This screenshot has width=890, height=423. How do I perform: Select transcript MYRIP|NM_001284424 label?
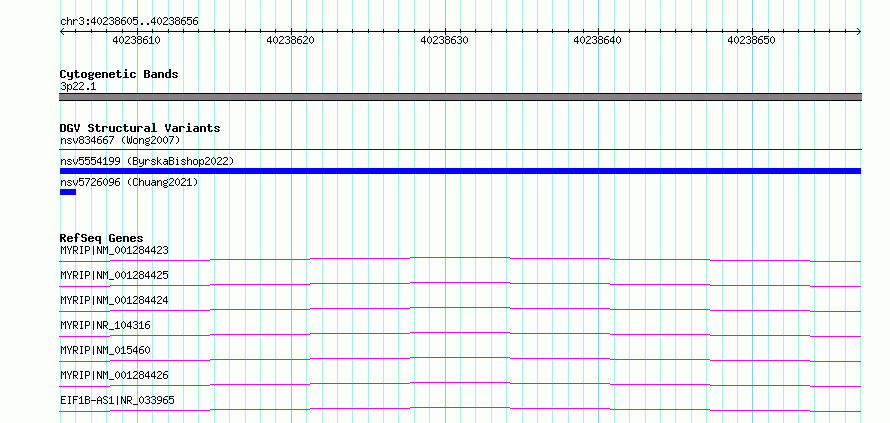(114, 300)
